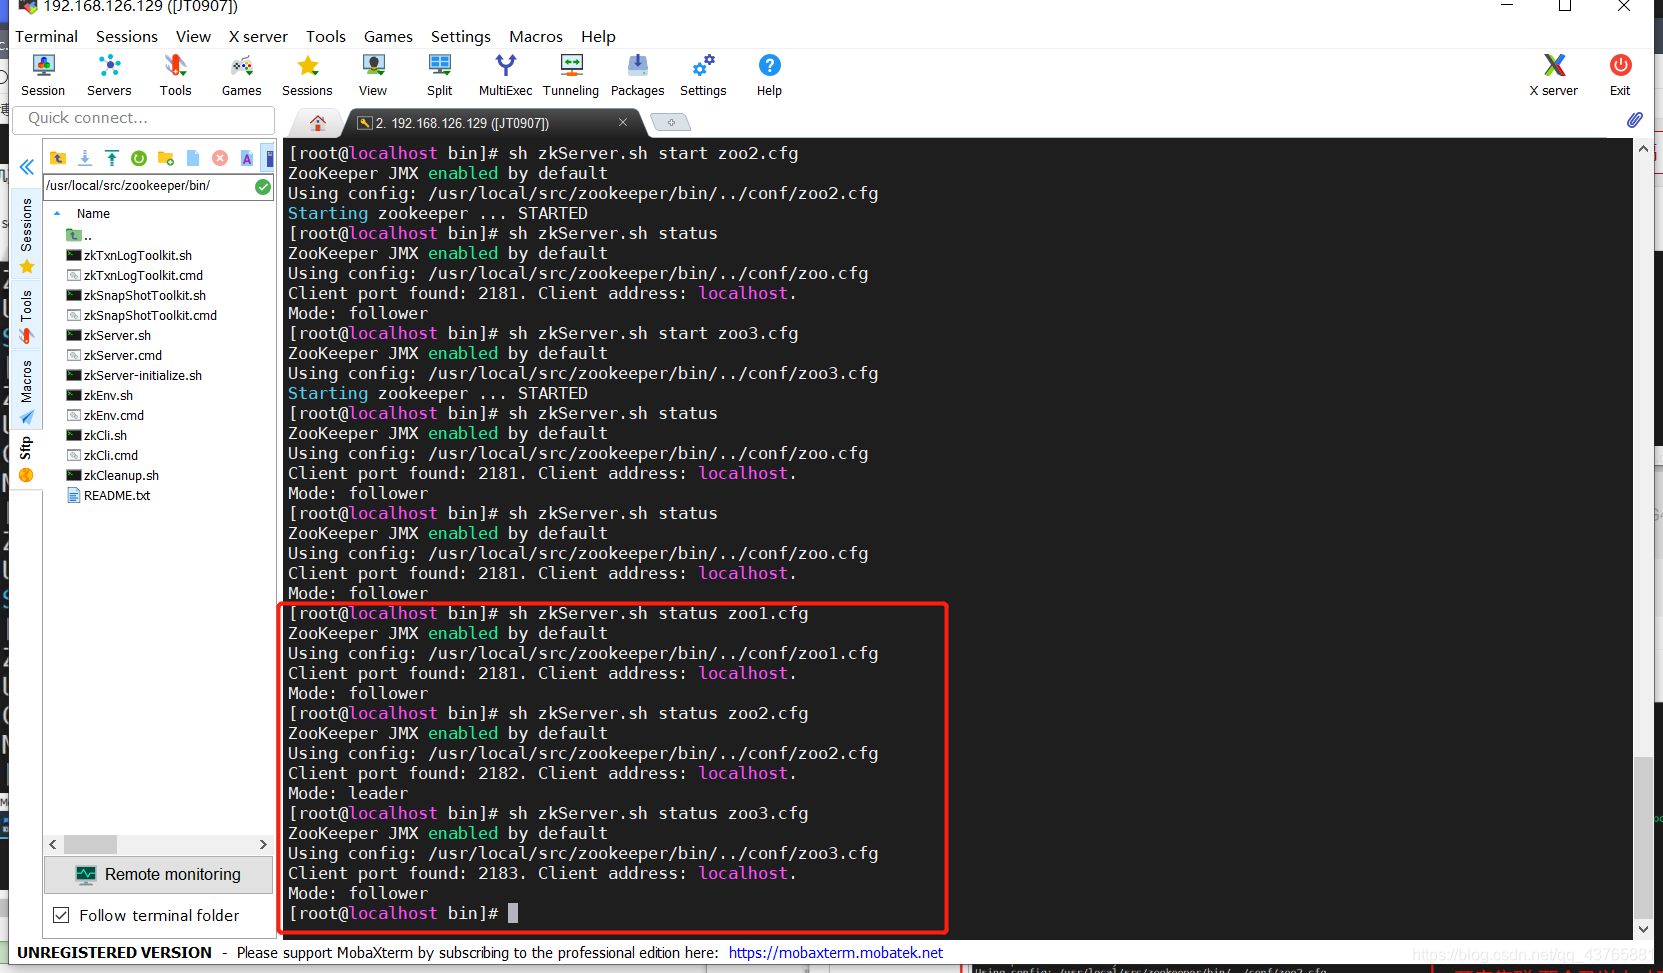This screenshot has width=1663, height=973.
Task: Open the Settings gear toolbar icon
Action: tap(703, 75)
